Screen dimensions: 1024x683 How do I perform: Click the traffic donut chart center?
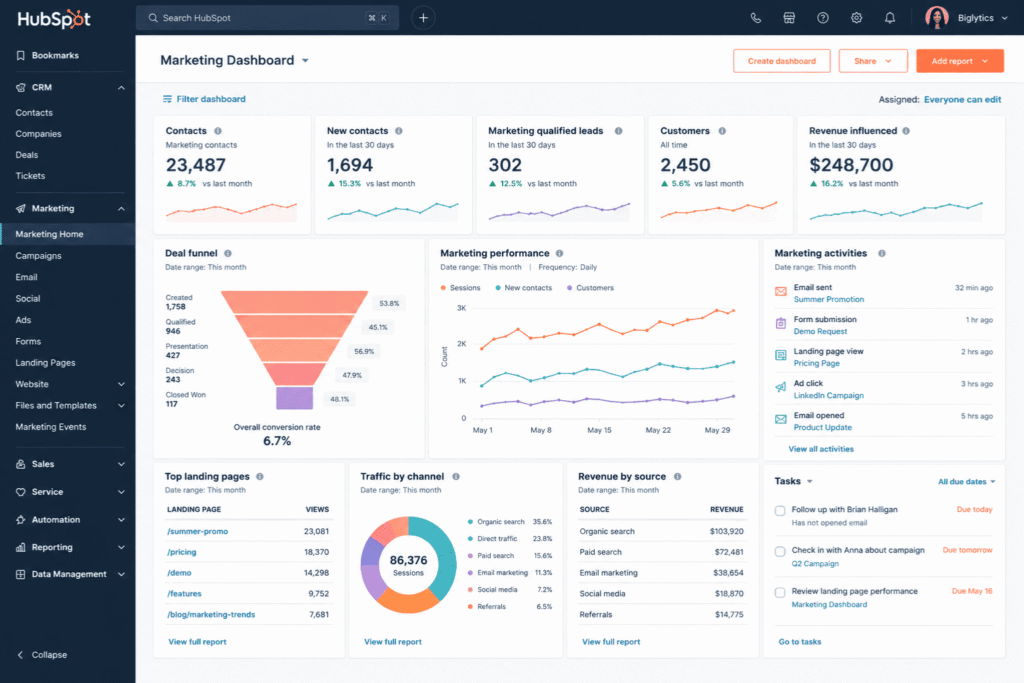pos(408,565)
